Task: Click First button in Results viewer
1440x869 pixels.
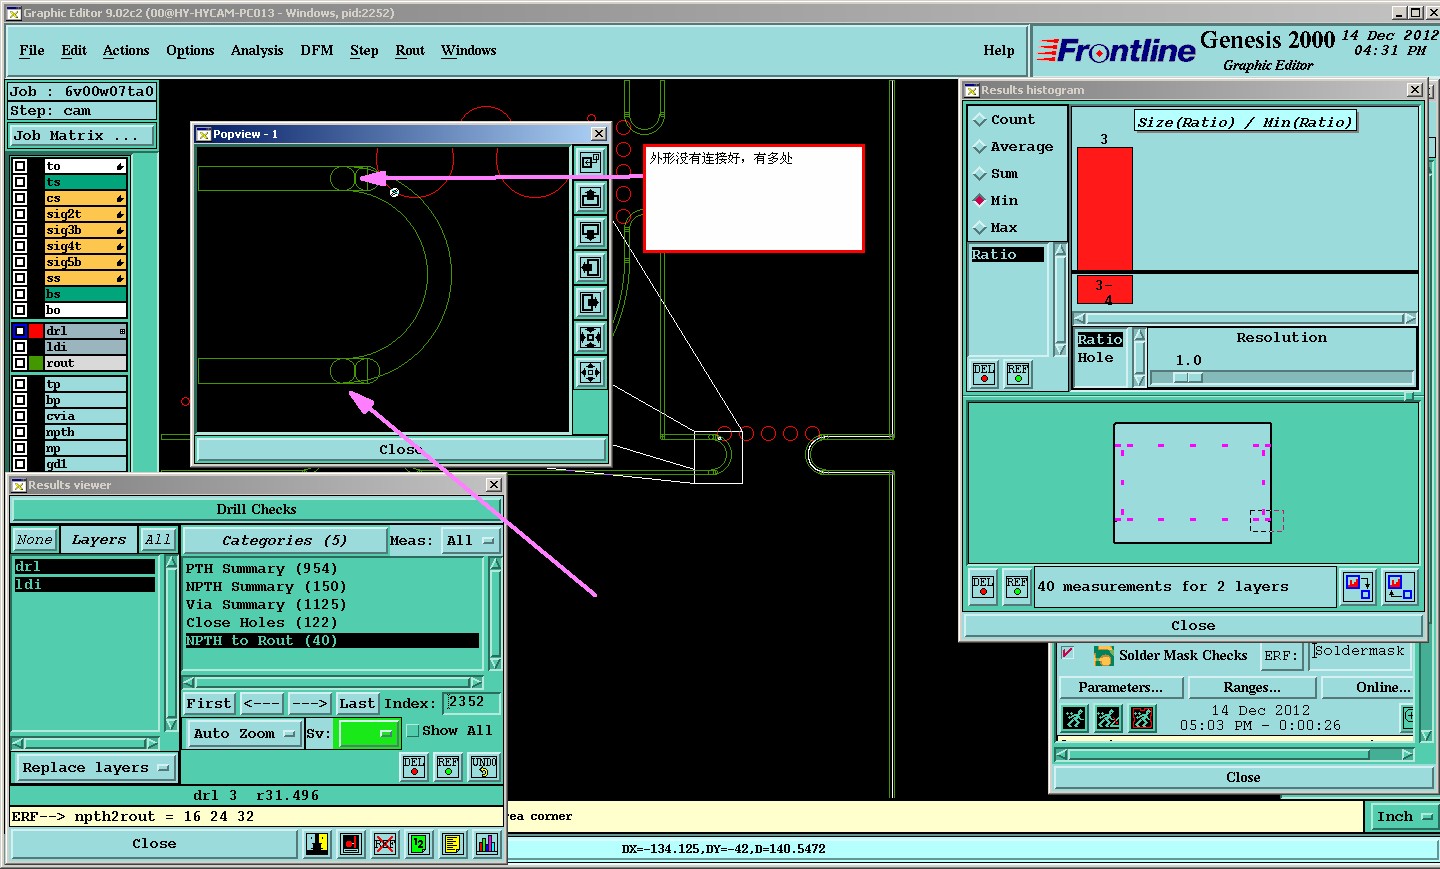Action: tap(209, 704)
